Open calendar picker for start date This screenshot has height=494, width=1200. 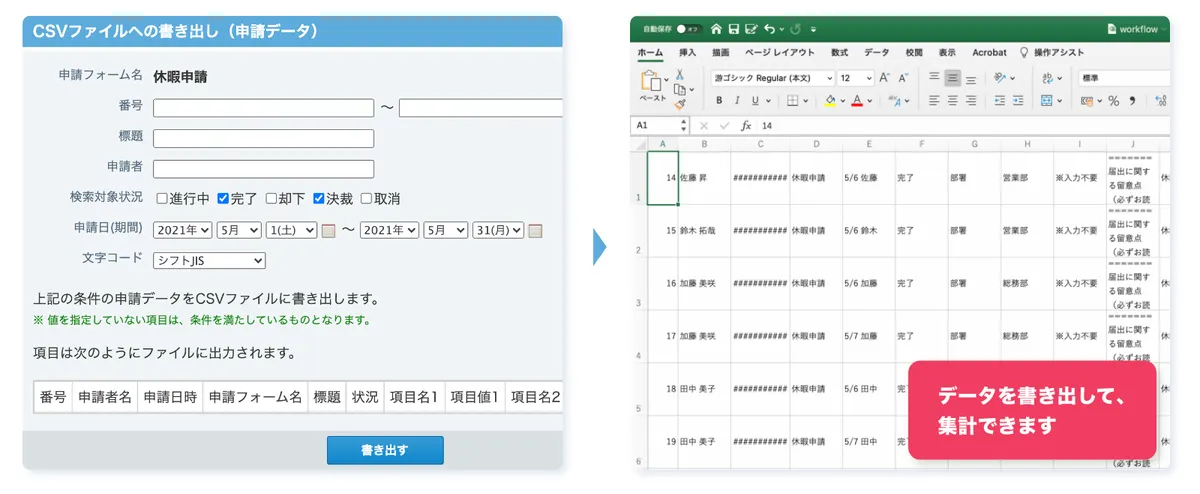(x=328, y=231)
